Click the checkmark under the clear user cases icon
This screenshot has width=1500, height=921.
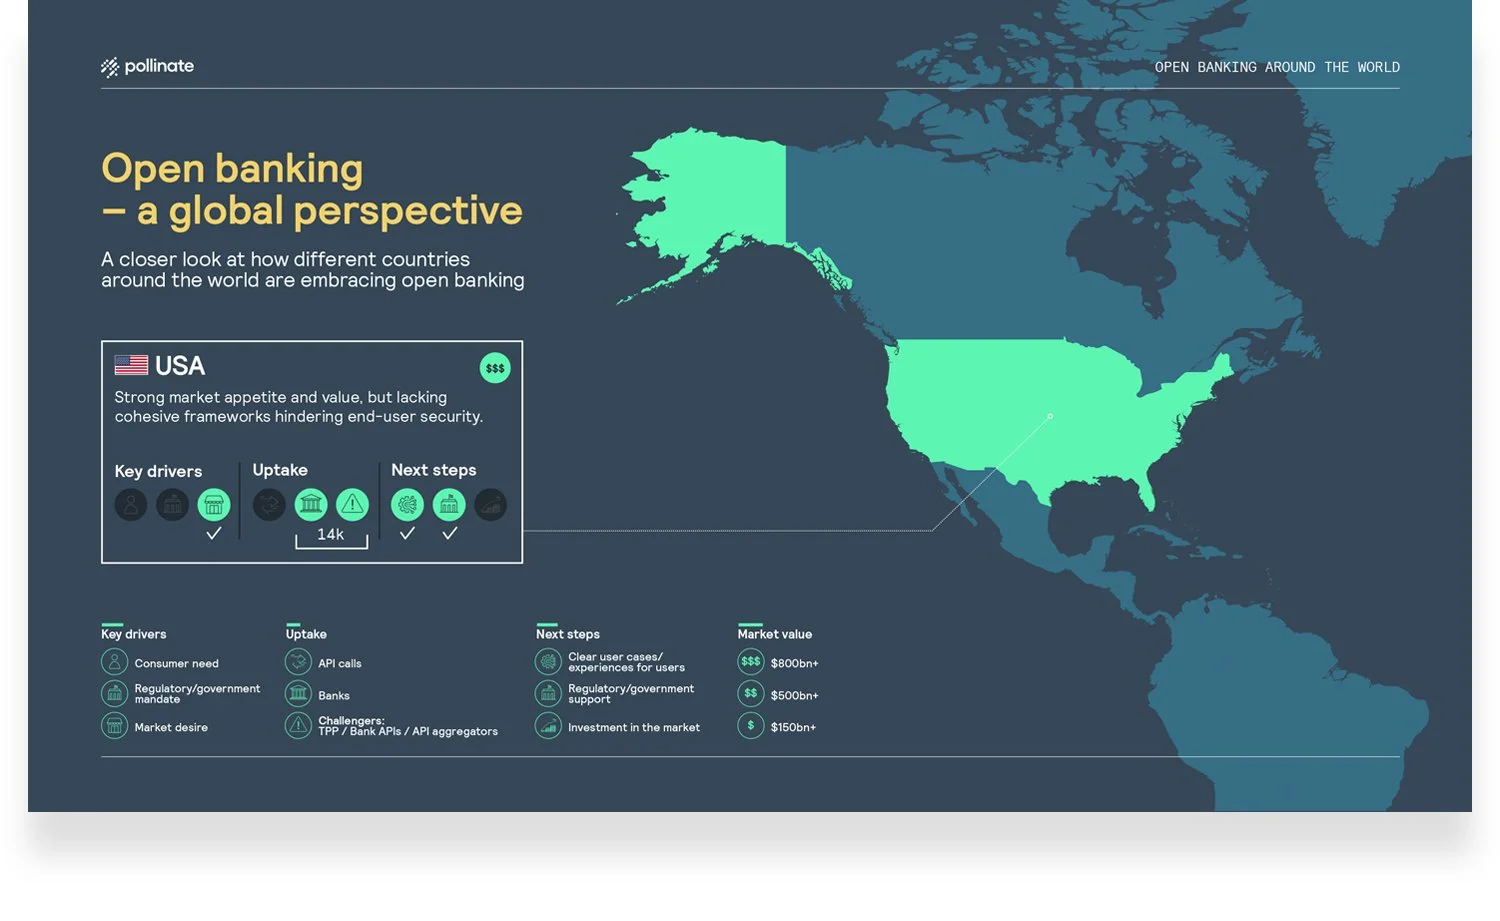(407, 534)
